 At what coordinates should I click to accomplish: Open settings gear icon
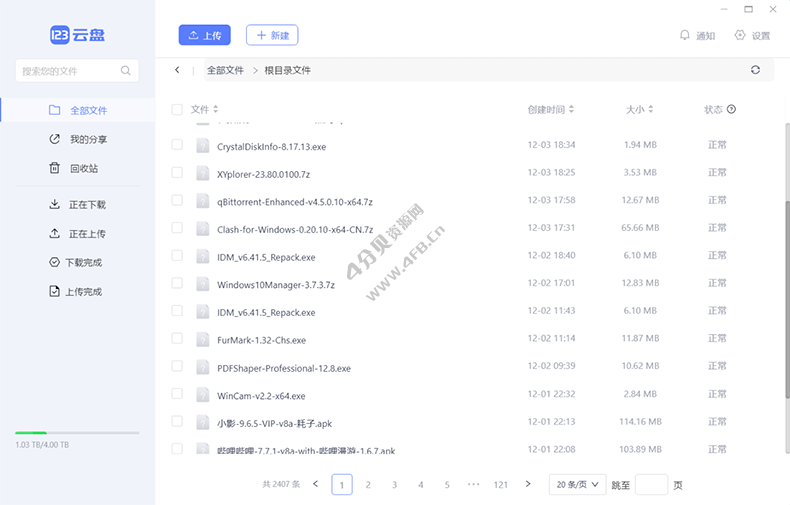(x=740, y=35)
